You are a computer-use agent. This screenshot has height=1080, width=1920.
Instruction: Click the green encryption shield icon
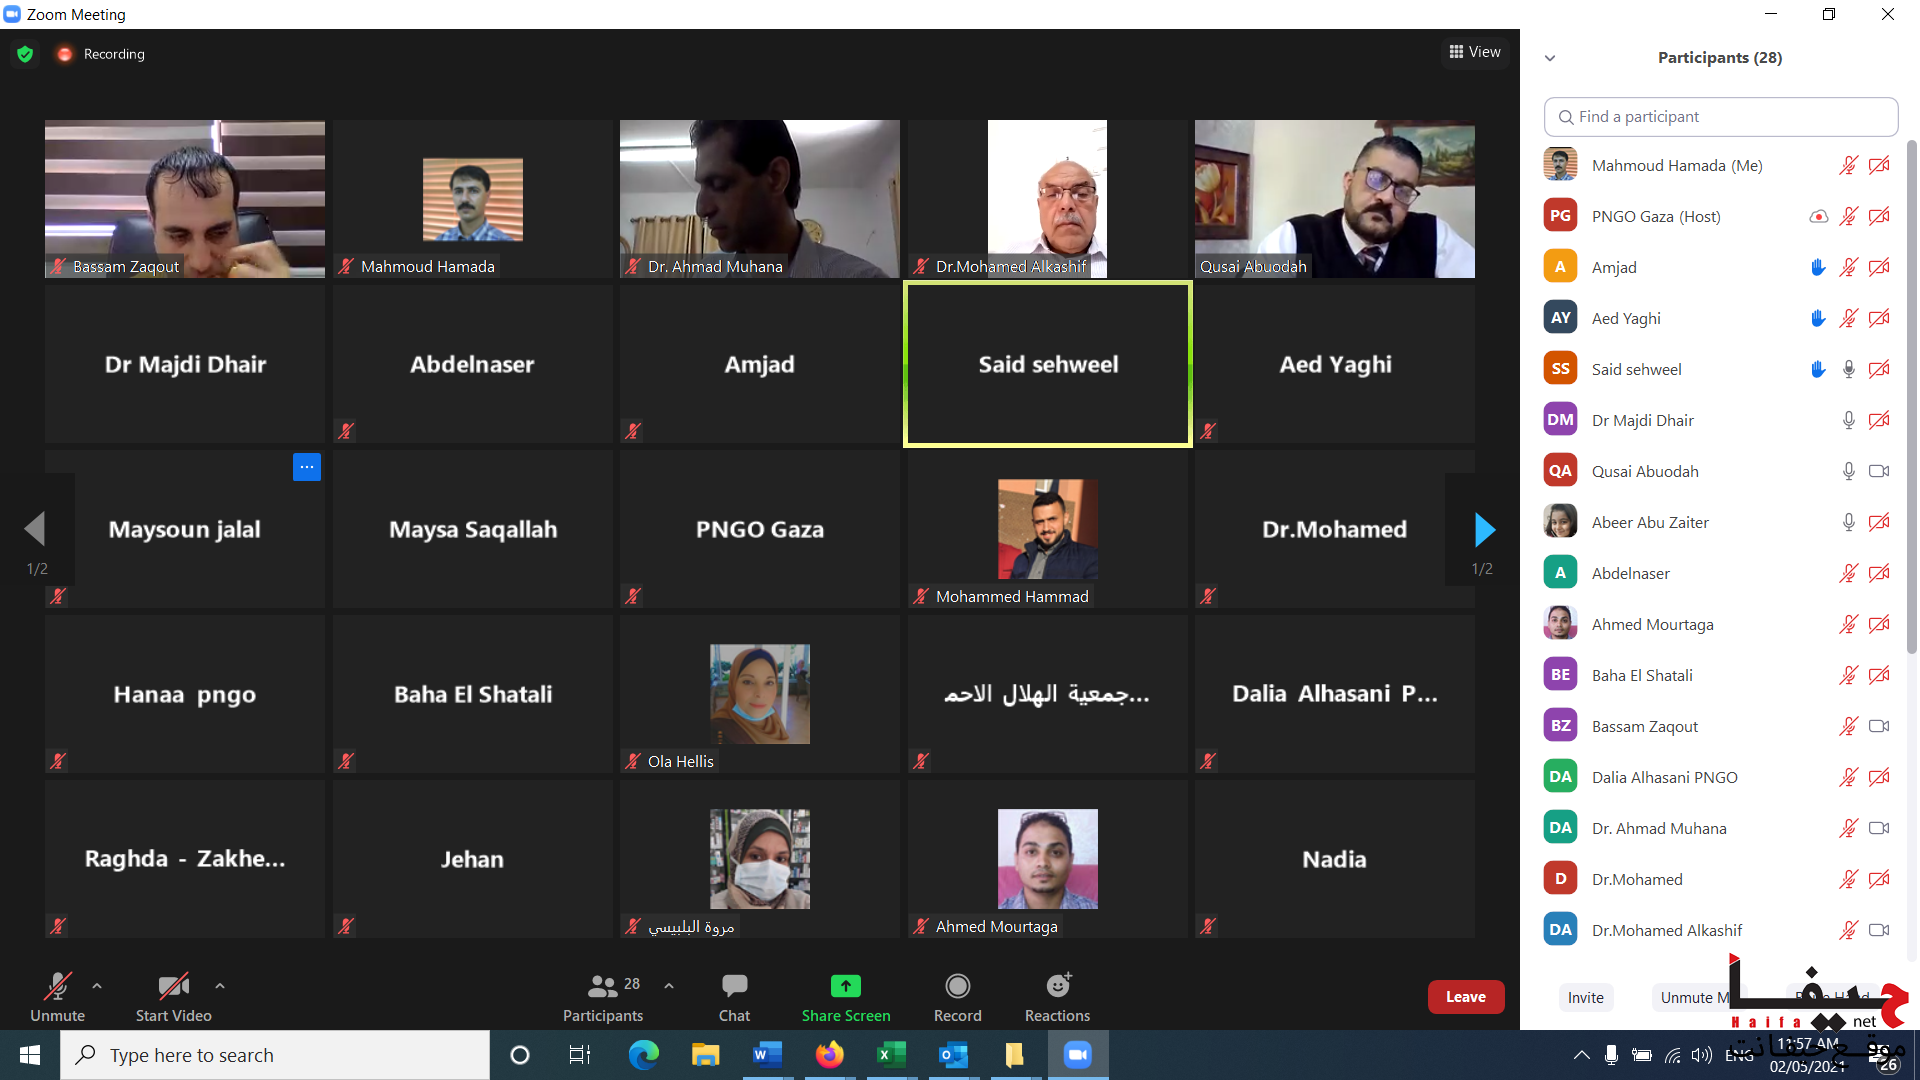point(25,54)
